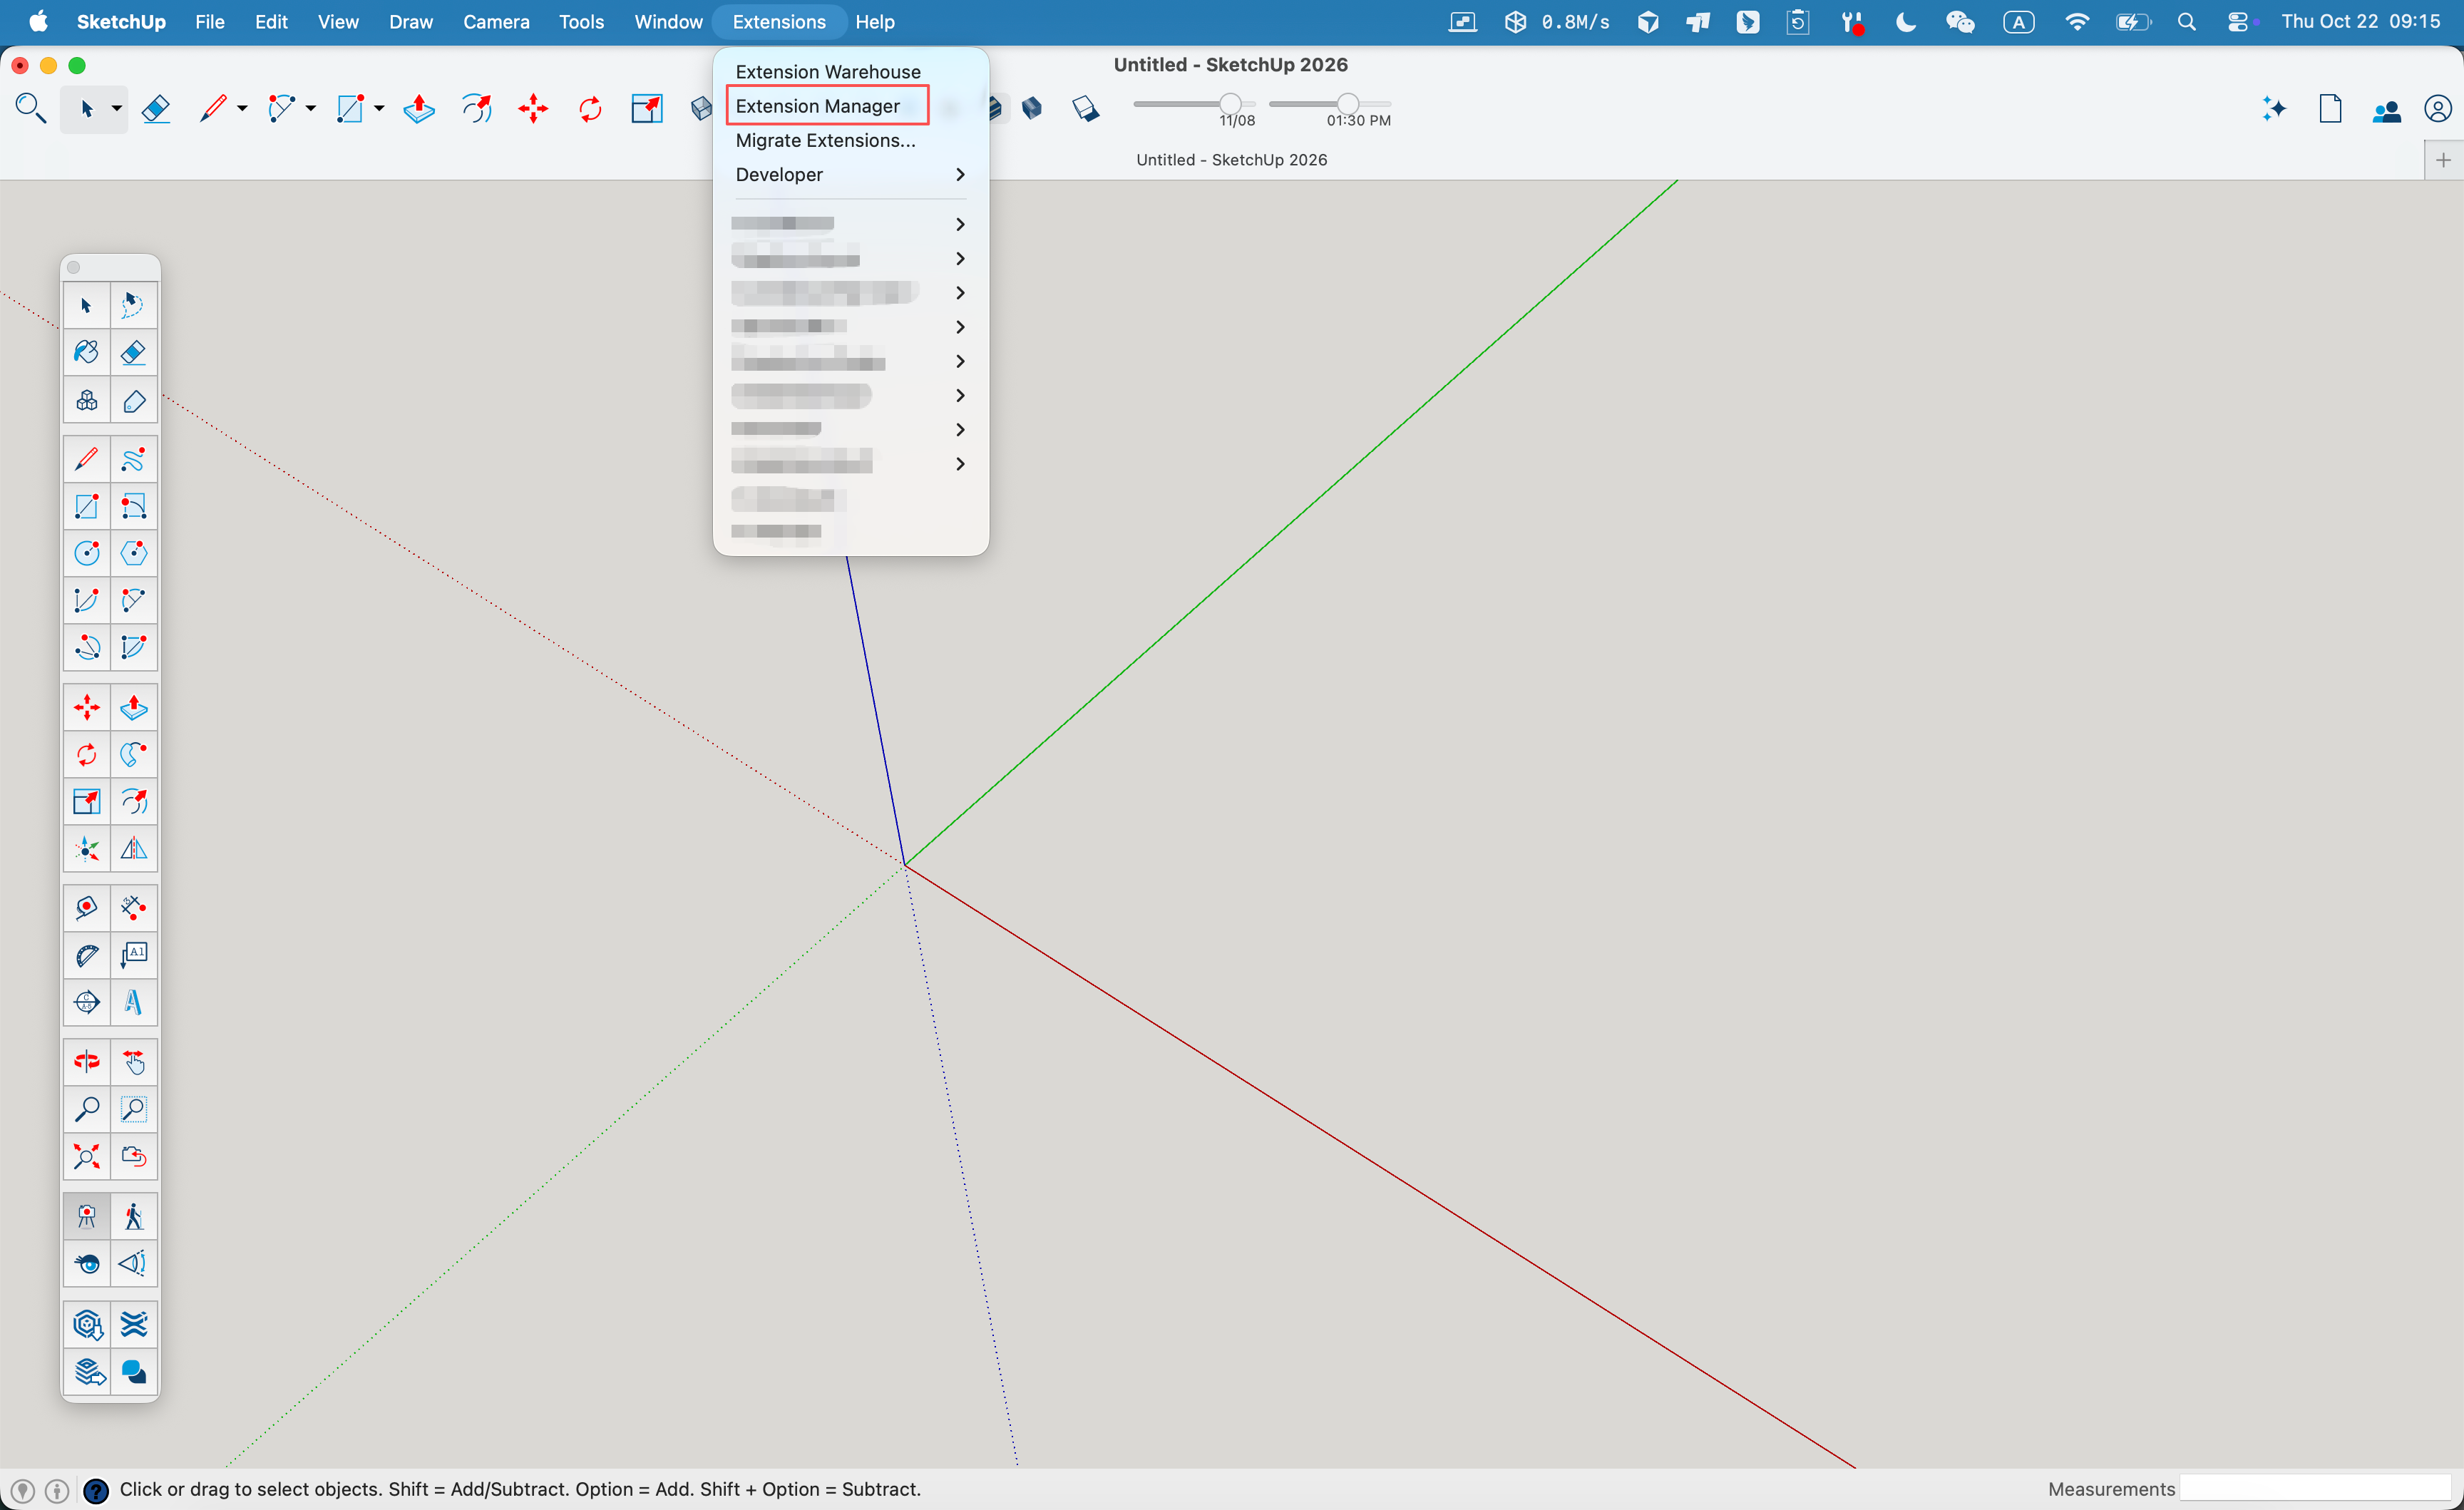Choose the Paint Bucket tool
The height and width of the screenshot is (1510, 2464).
coord(86,352)
